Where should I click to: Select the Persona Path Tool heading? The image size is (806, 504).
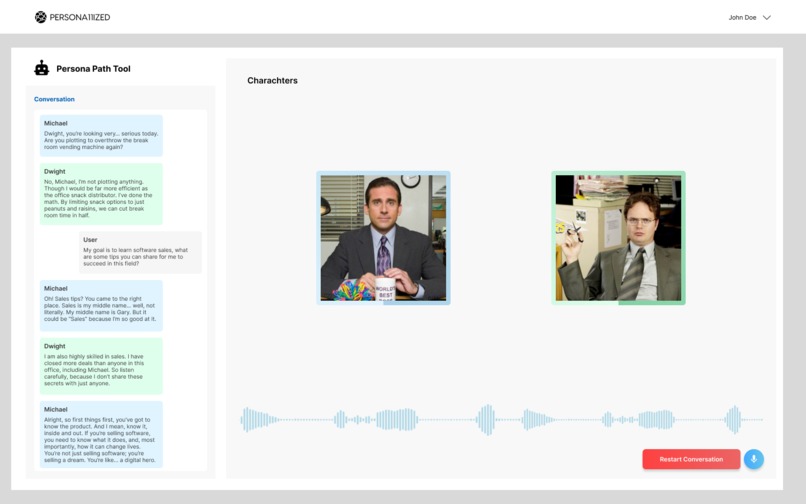click(x=93, y=69)
